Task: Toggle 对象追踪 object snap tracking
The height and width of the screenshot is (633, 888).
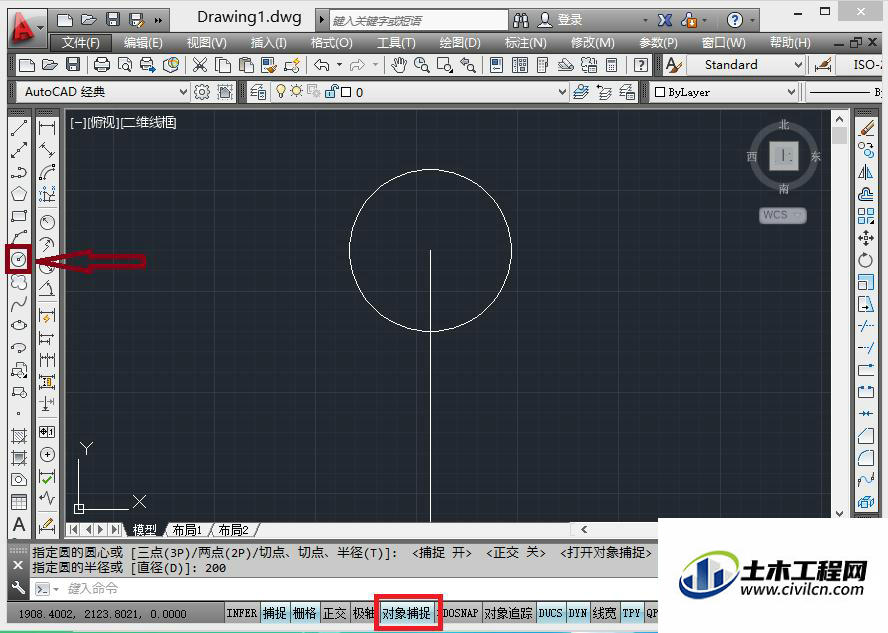Action: click(x=509, y=613)
